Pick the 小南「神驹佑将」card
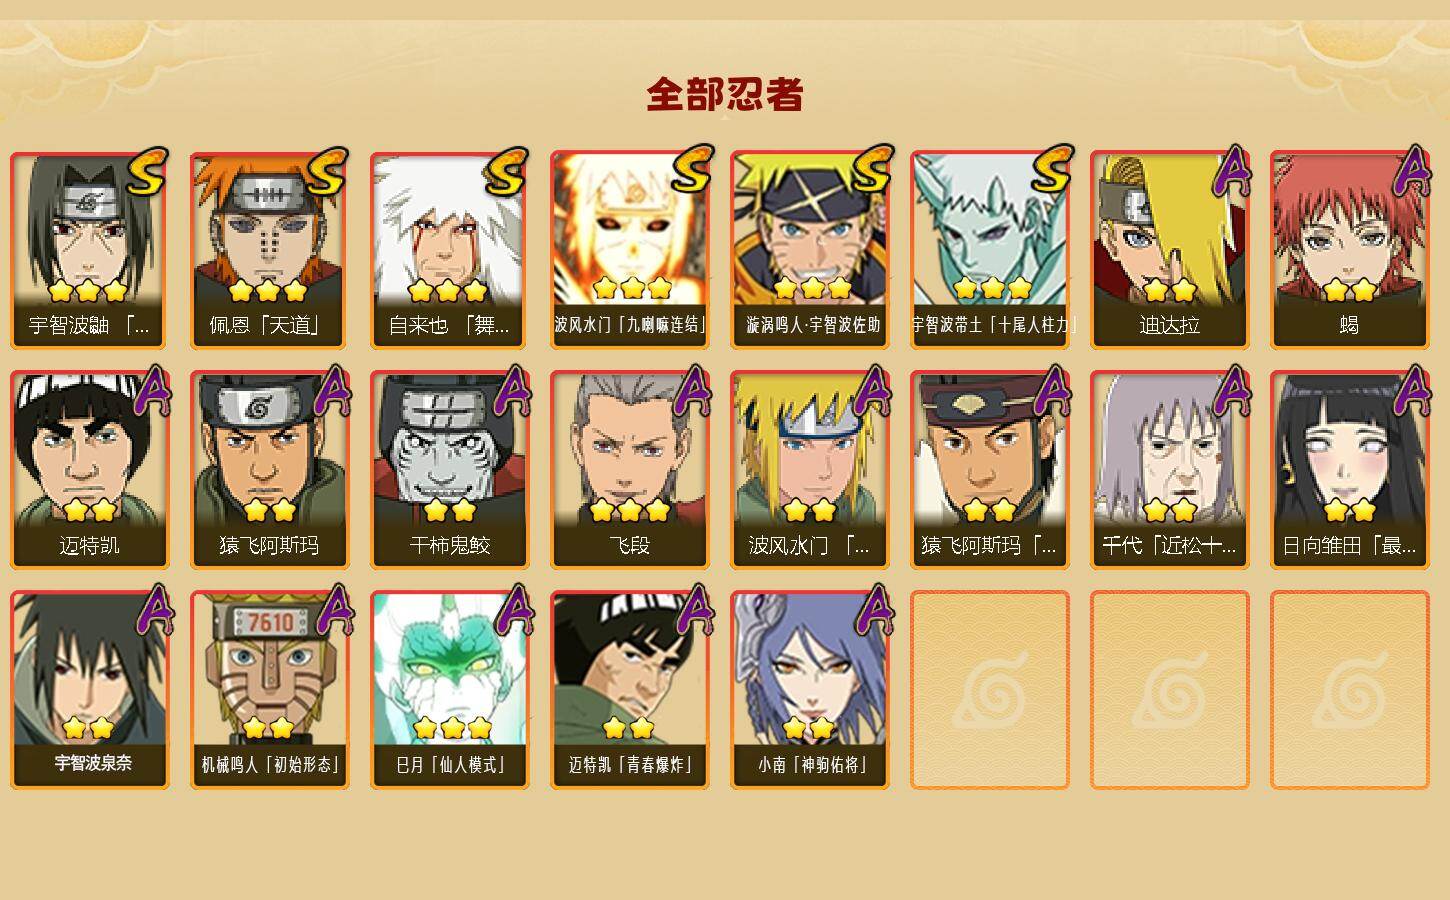1450x900 pixels. pos(809,690)
